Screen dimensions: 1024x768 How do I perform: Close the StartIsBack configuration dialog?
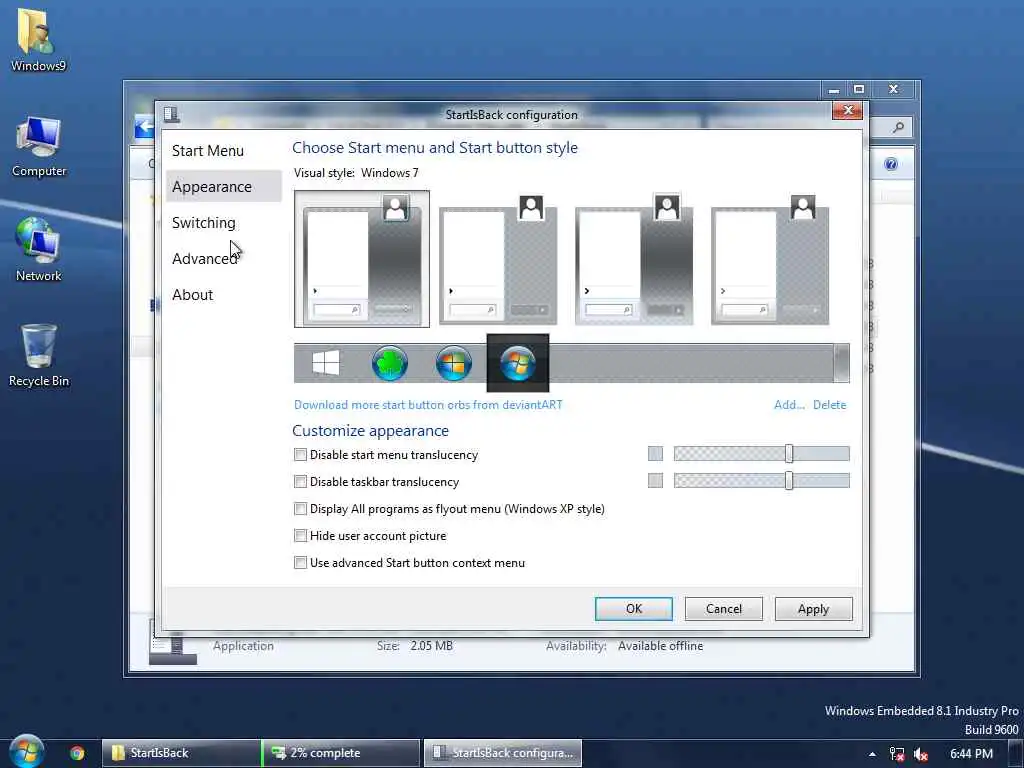[x=848, y=110]
